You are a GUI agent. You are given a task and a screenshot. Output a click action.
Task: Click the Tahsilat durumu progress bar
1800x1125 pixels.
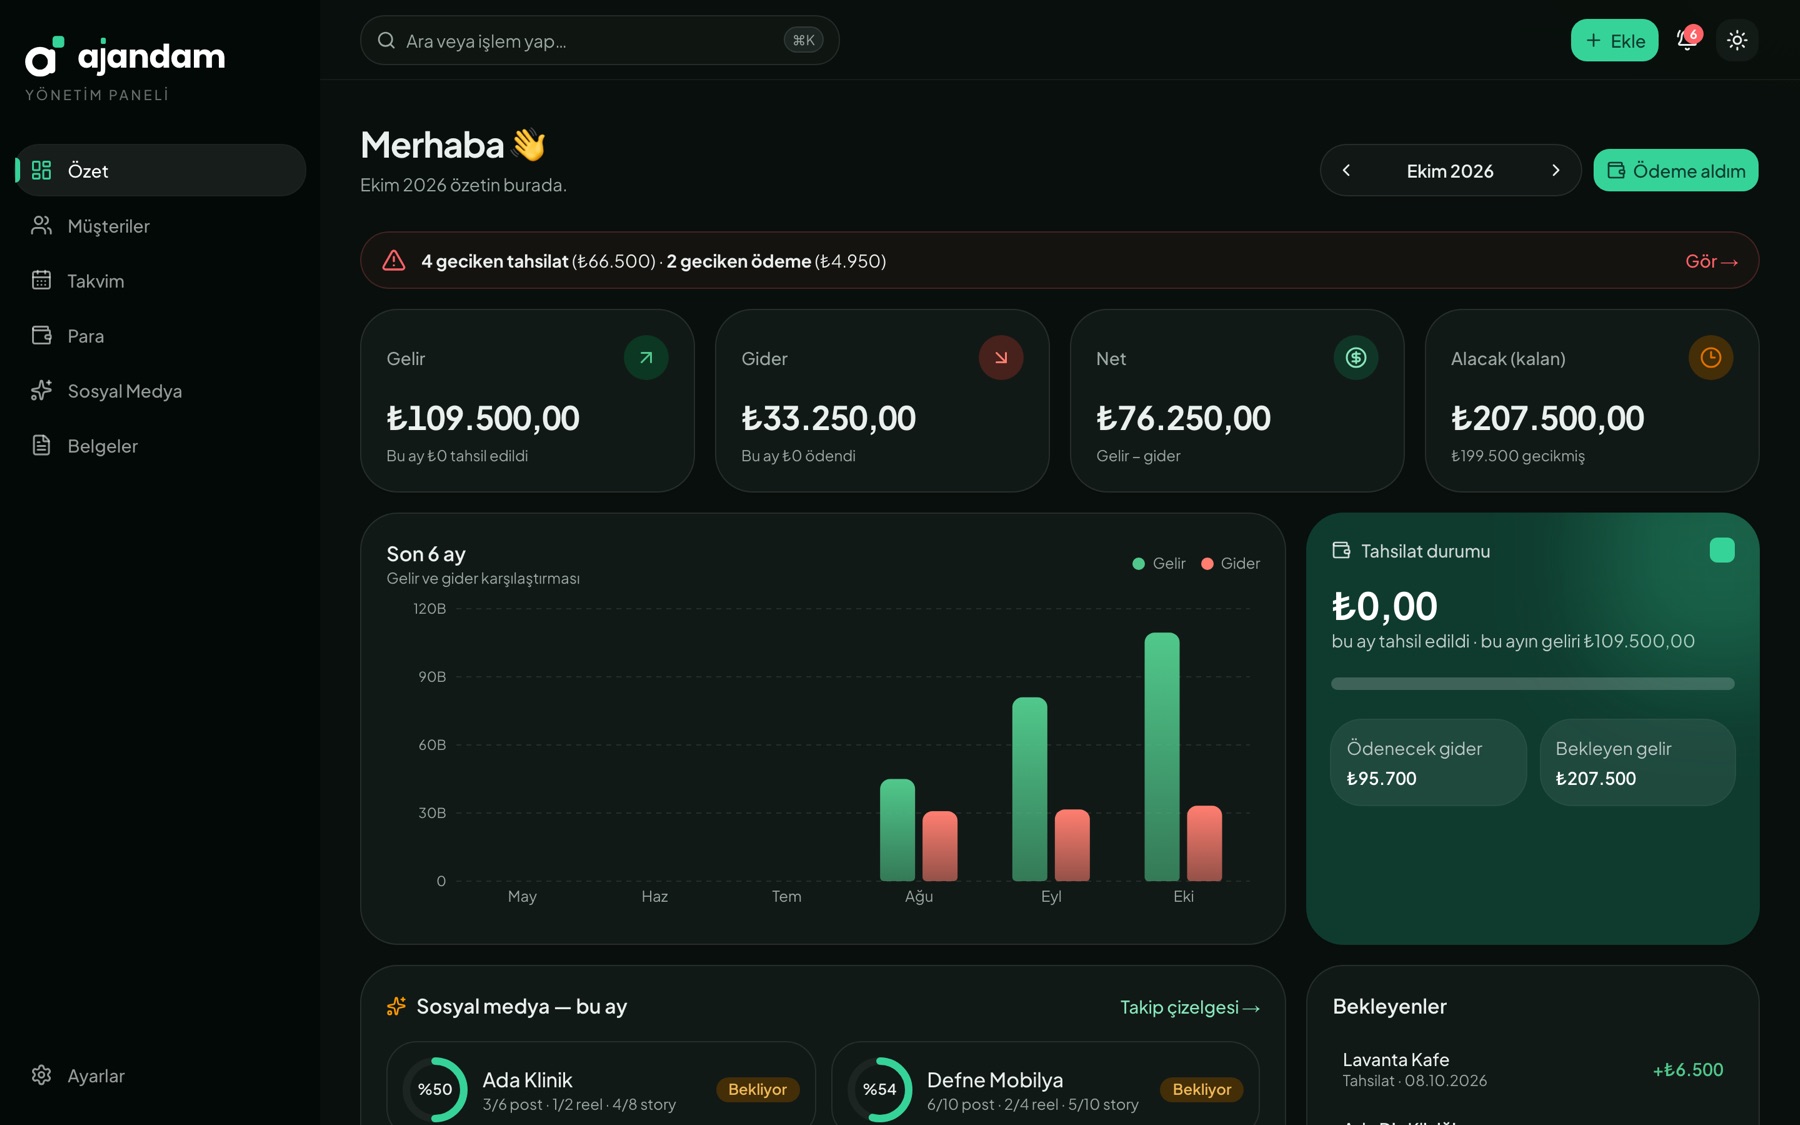[1532, 684]
